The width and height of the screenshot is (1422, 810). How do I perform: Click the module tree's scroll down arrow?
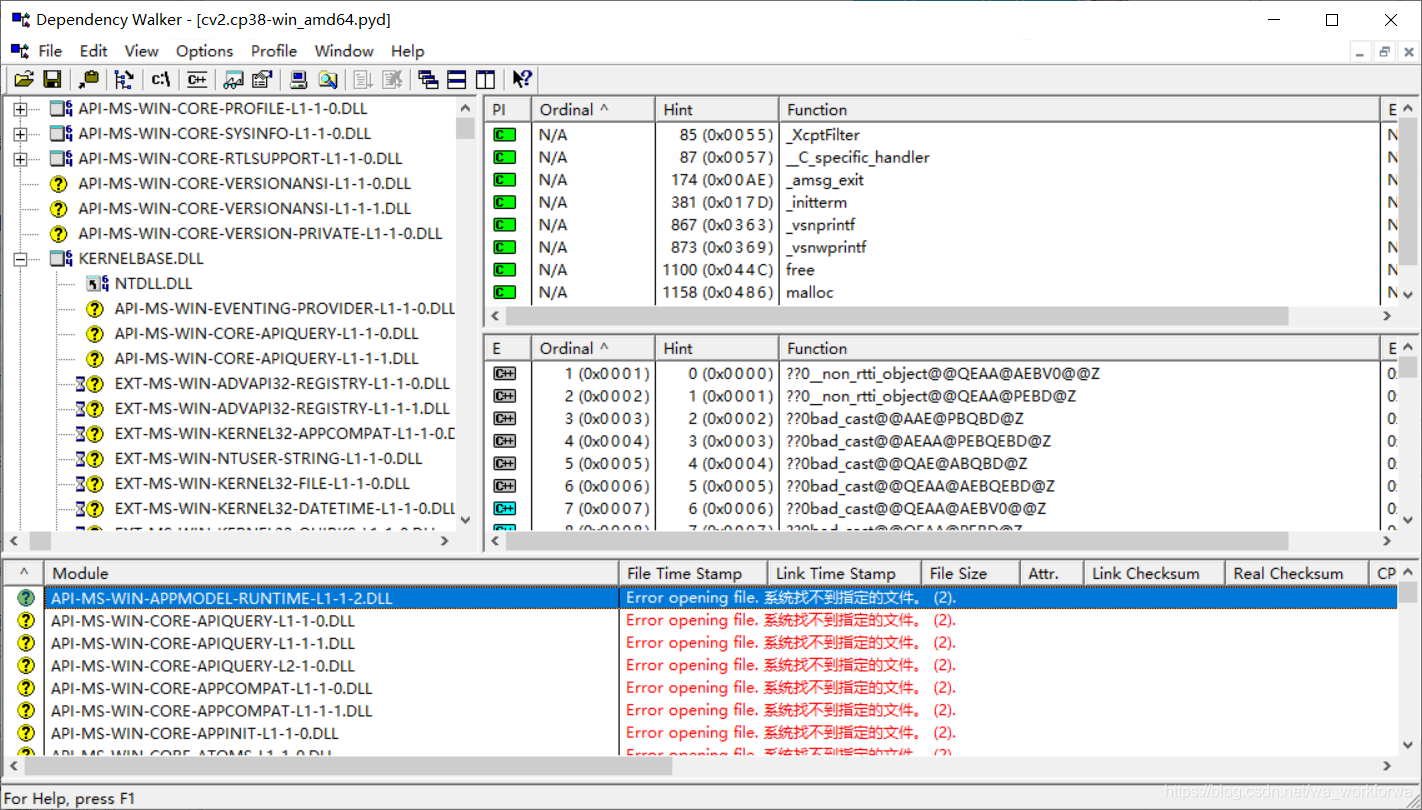tap(465, 520)
